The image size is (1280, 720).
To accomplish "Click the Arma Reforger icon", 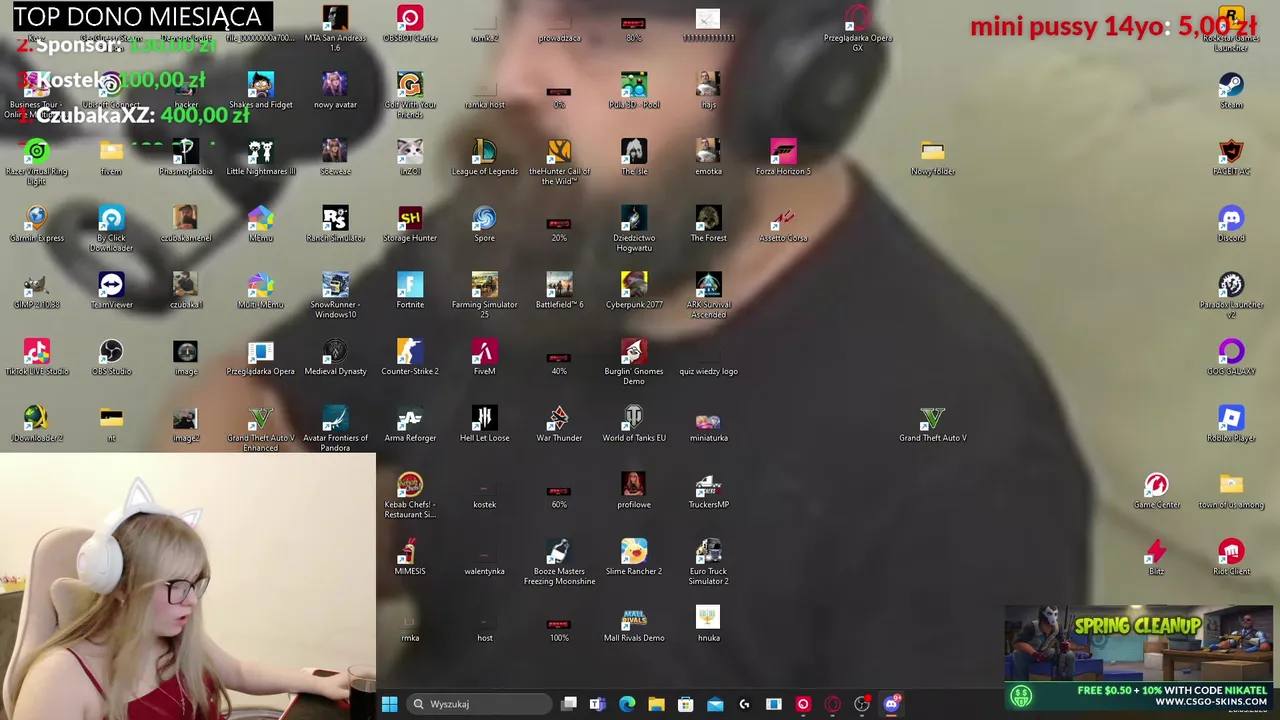I will [410, 418].
